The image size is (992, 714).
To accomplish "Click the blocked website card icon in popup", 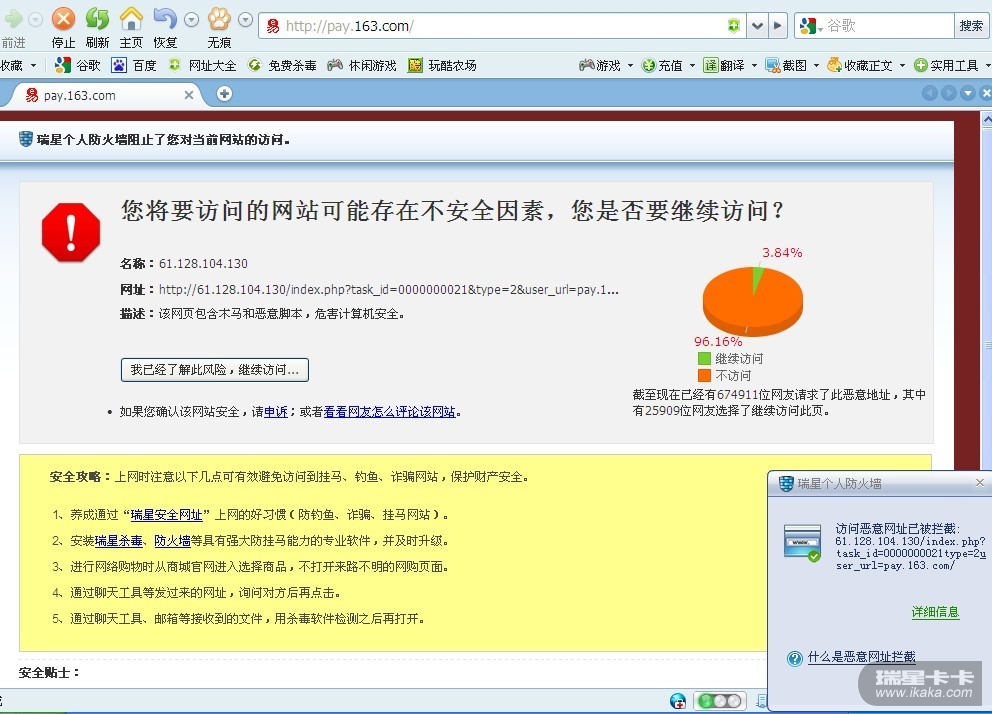I will (x=802, y=543).
